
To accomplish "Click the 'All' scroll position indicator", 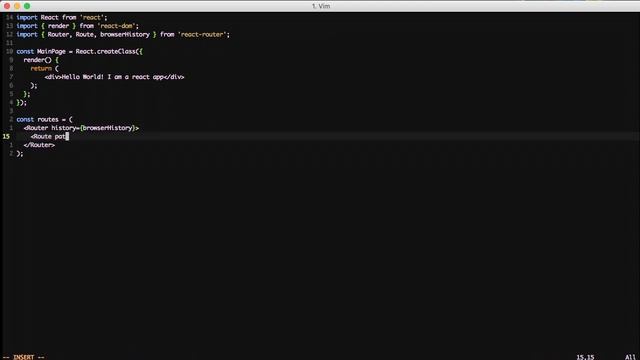I will (630, 357).
